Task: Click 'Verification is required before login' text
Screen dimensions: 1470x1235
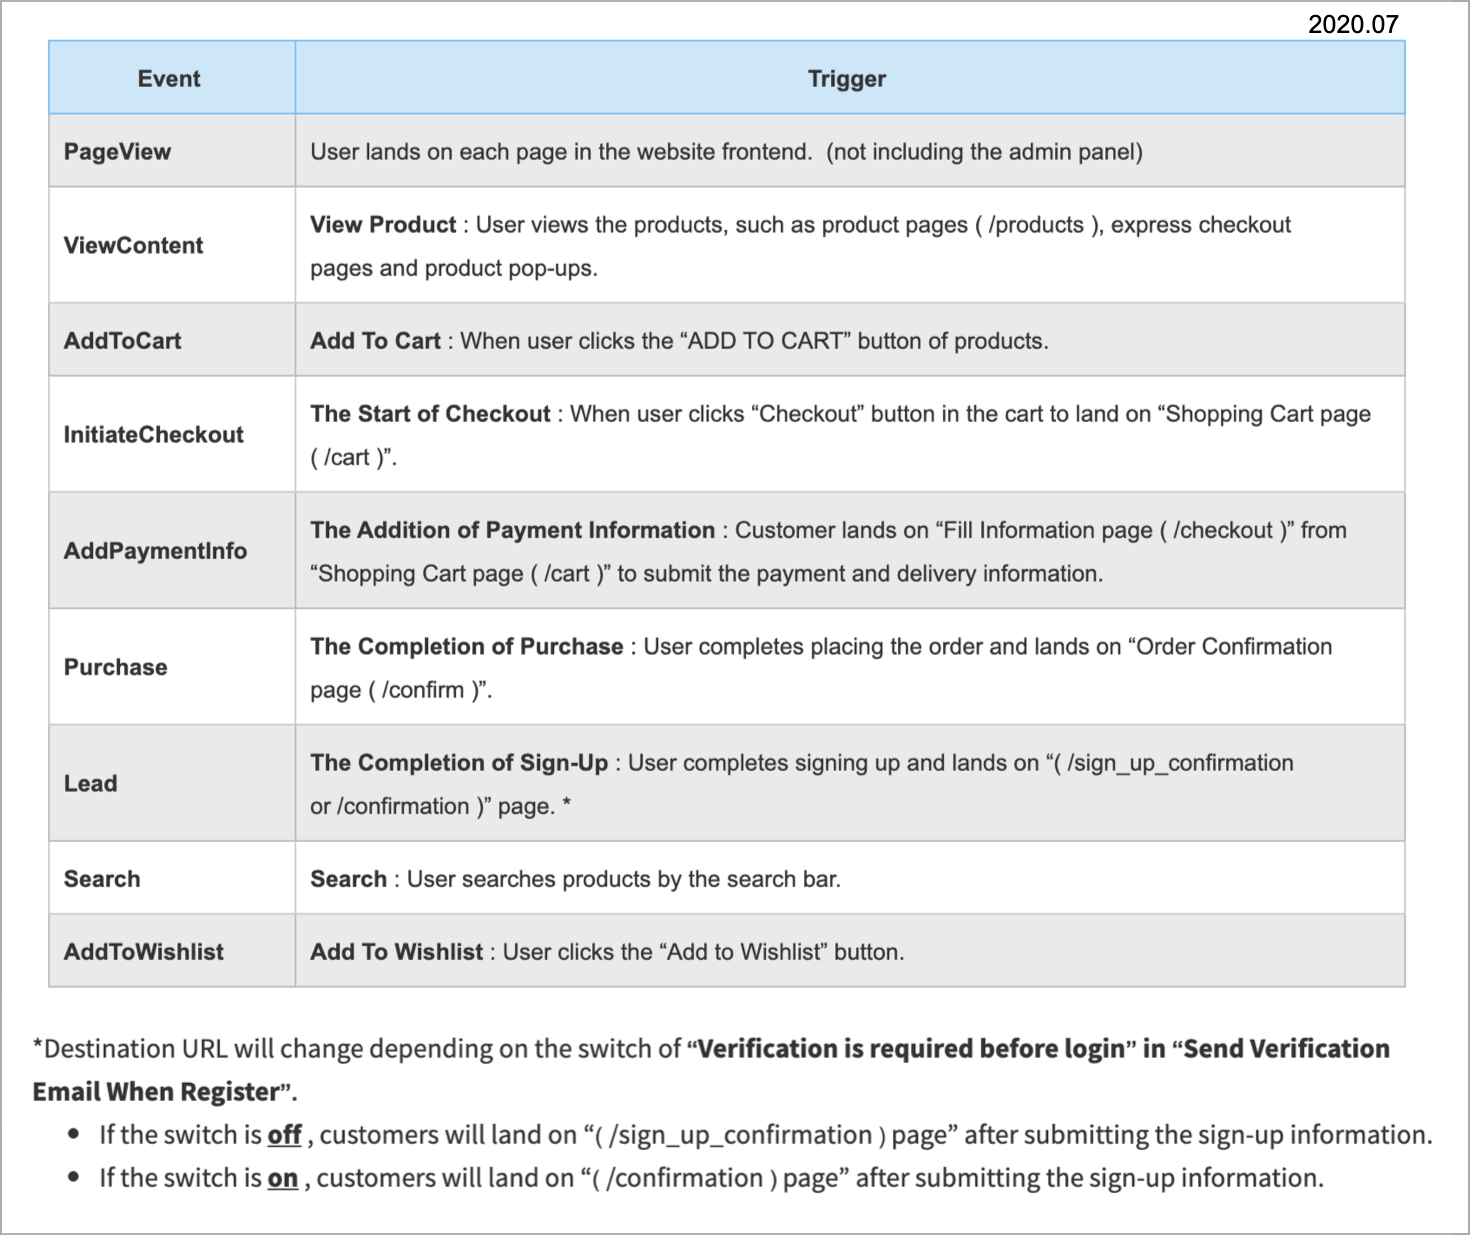Action: click(x=911, y=1048)
